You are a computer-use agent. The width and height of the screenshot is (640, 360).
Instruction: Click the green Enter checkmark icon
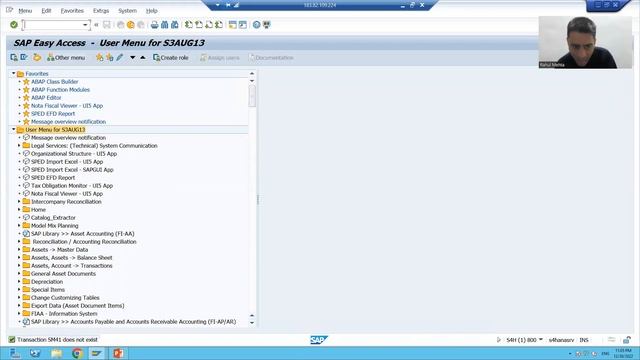click(x=14, y=25)
